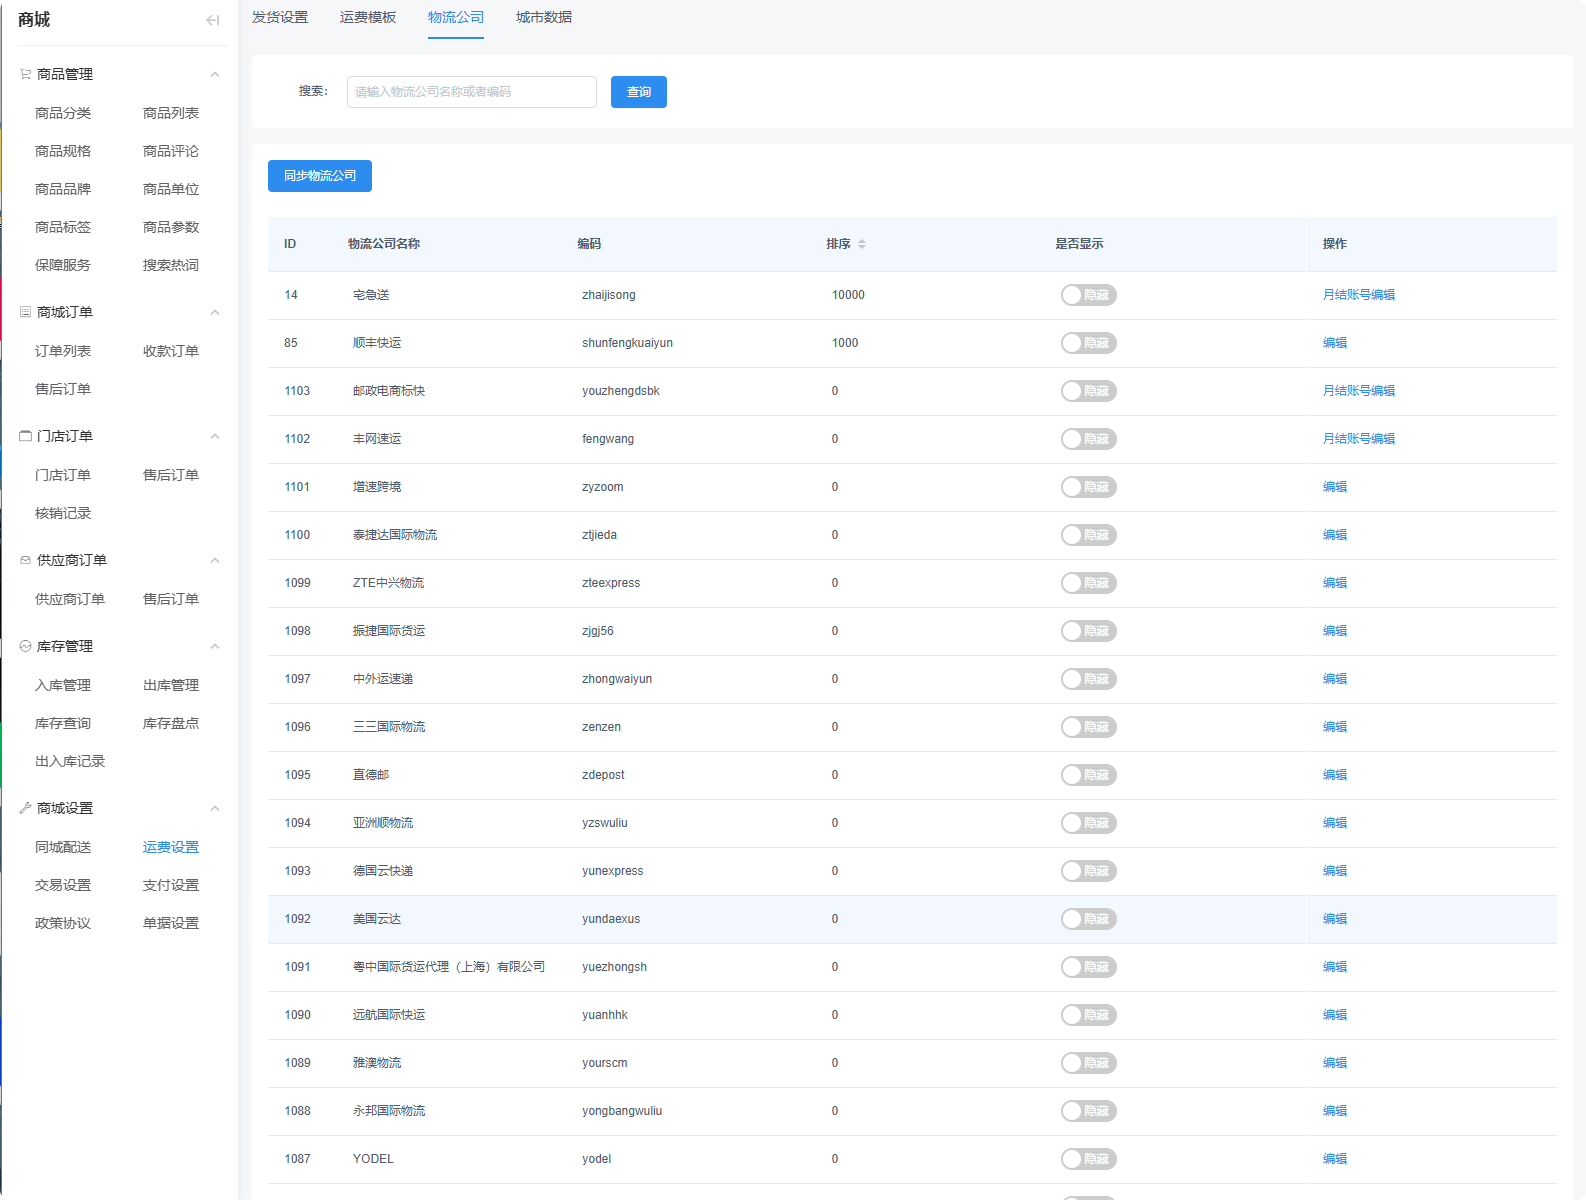
Task: Open the 城市数据 tab
Action: click(x=544, y=17)
